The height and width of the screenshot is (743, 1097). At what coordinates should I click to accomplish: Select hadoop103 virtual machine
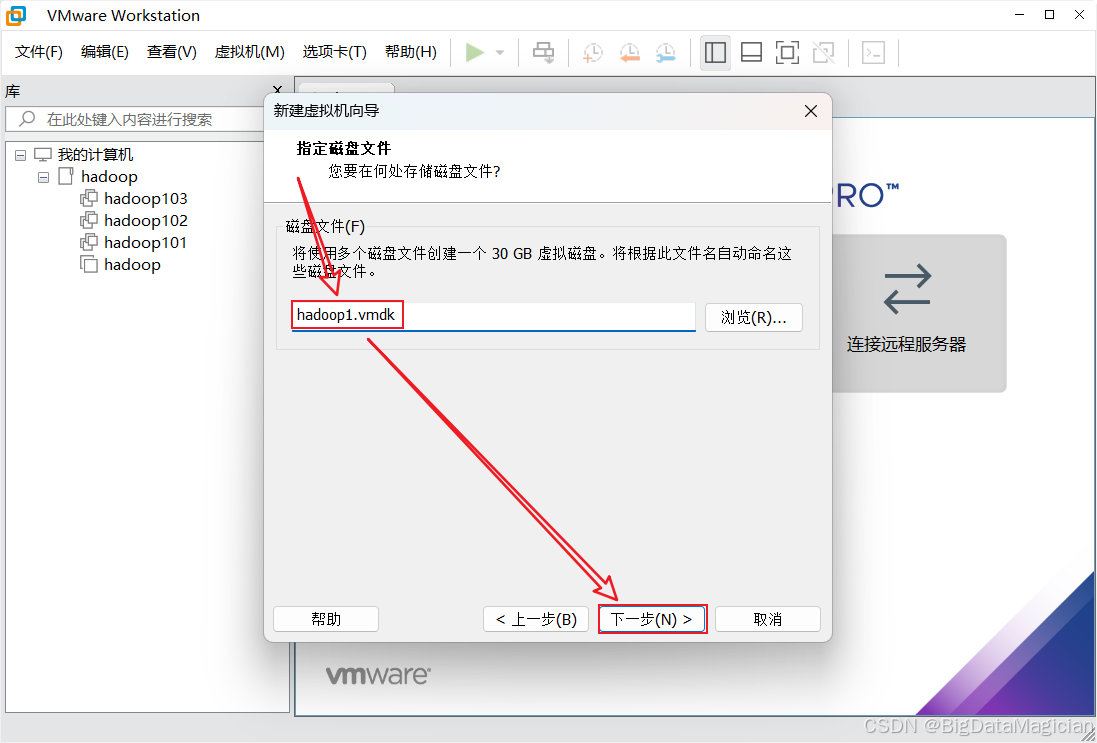point(146,199)
